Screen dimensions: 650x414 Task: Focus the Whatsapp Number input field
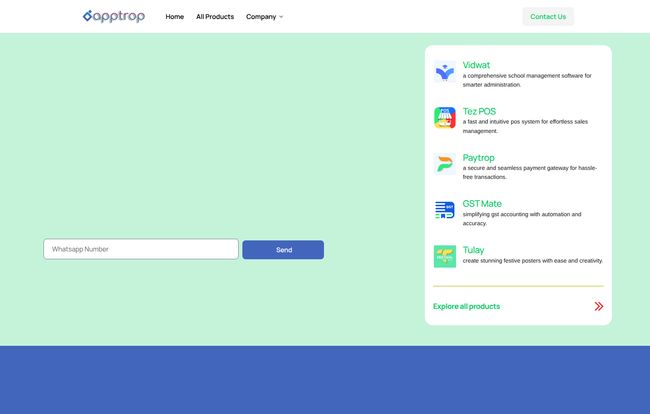tap(140, 249)
